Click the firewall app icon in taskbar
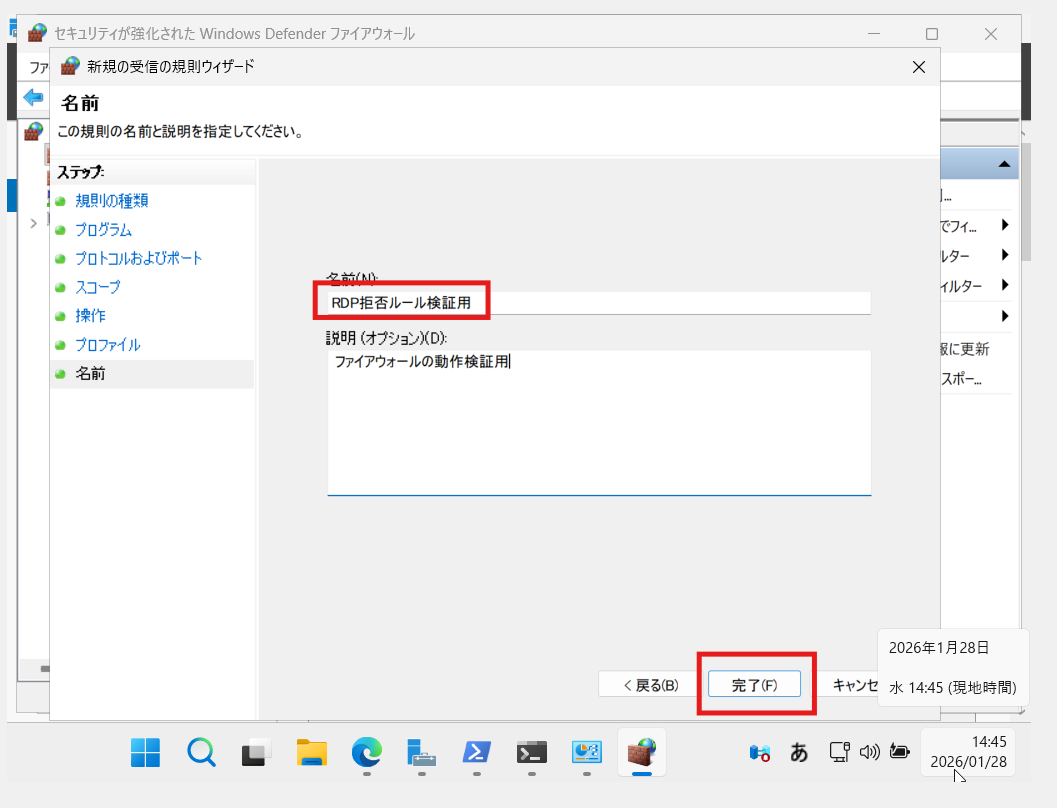Viewport: 1057px width, 808px height. click(642, 752)
